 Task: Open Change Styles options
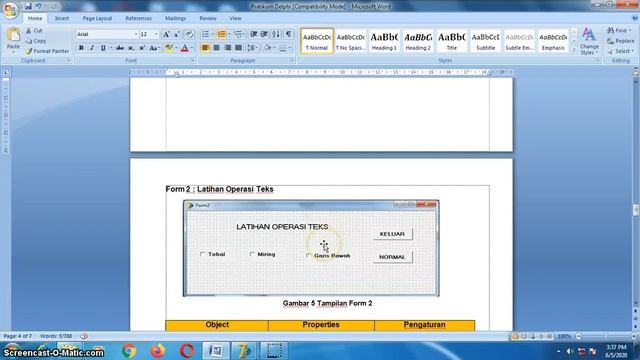tap(589, 41)
